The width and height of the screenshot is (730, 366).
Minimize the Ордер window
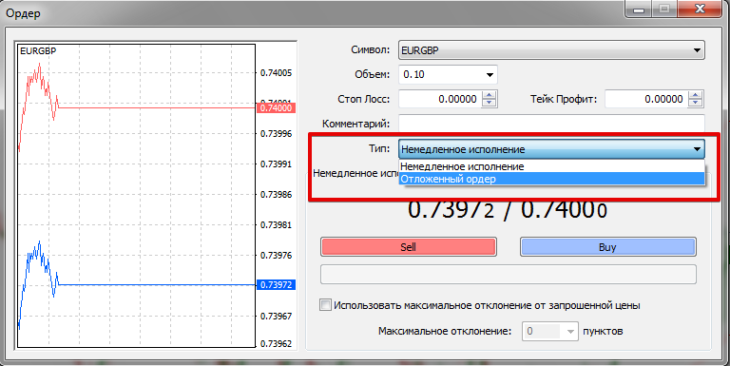click(x=639, y=9)
